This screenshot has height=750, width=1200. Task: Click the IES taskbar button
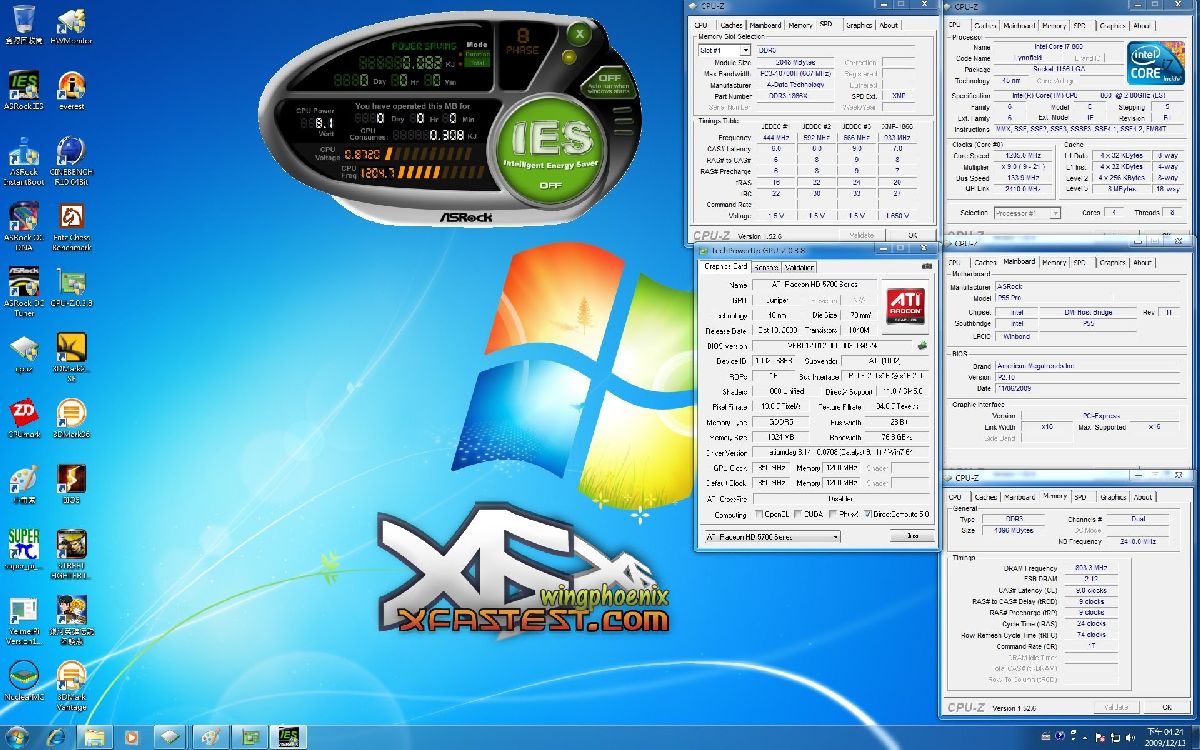click(289, 737)
